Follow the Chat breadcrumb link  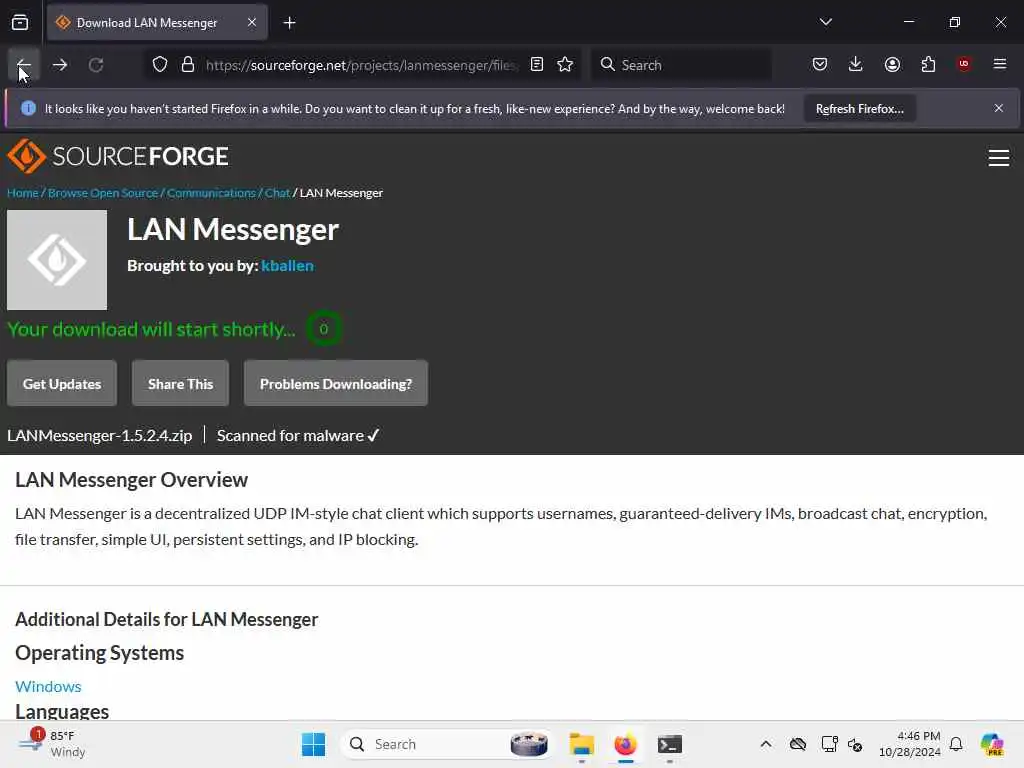(x=278, y=193)
